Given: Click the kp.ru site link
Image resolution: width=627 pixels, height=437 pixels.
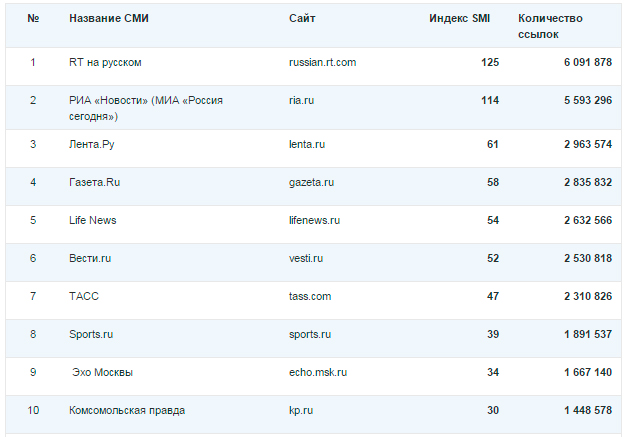Looking at the screenshot, I should (301, 411).
